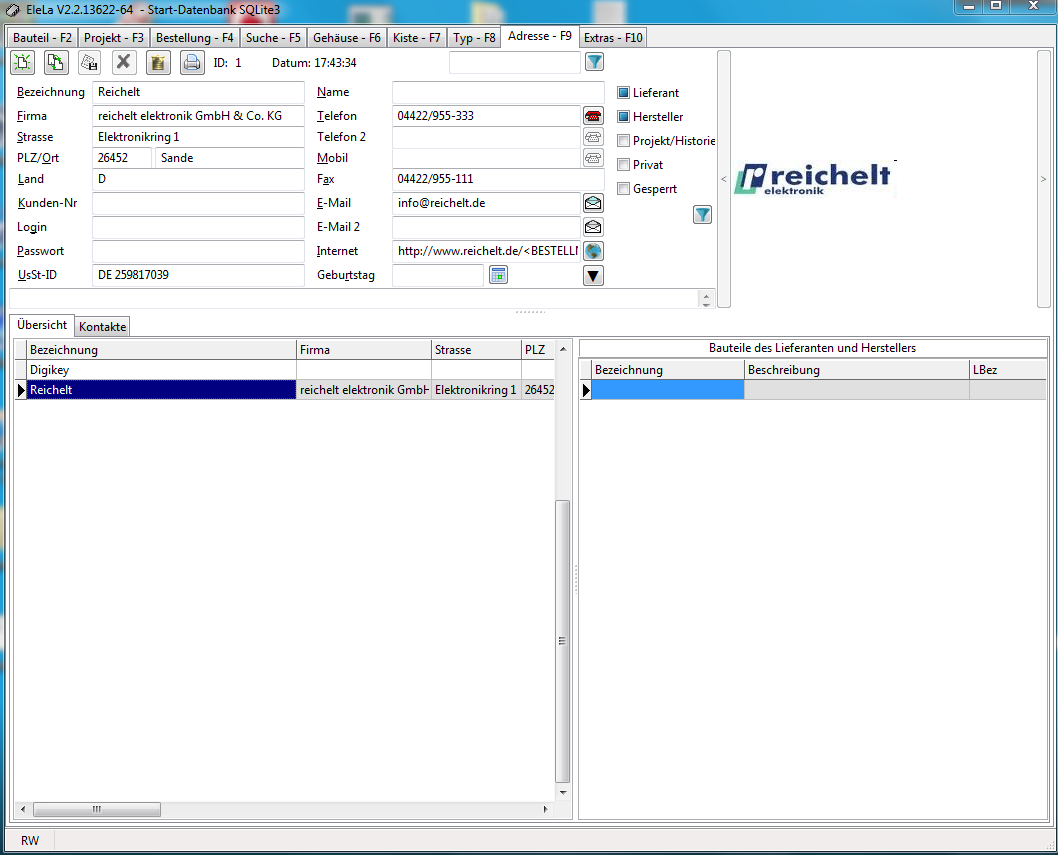Save the address record
The image size is (1058, 855).
[89, 63]
